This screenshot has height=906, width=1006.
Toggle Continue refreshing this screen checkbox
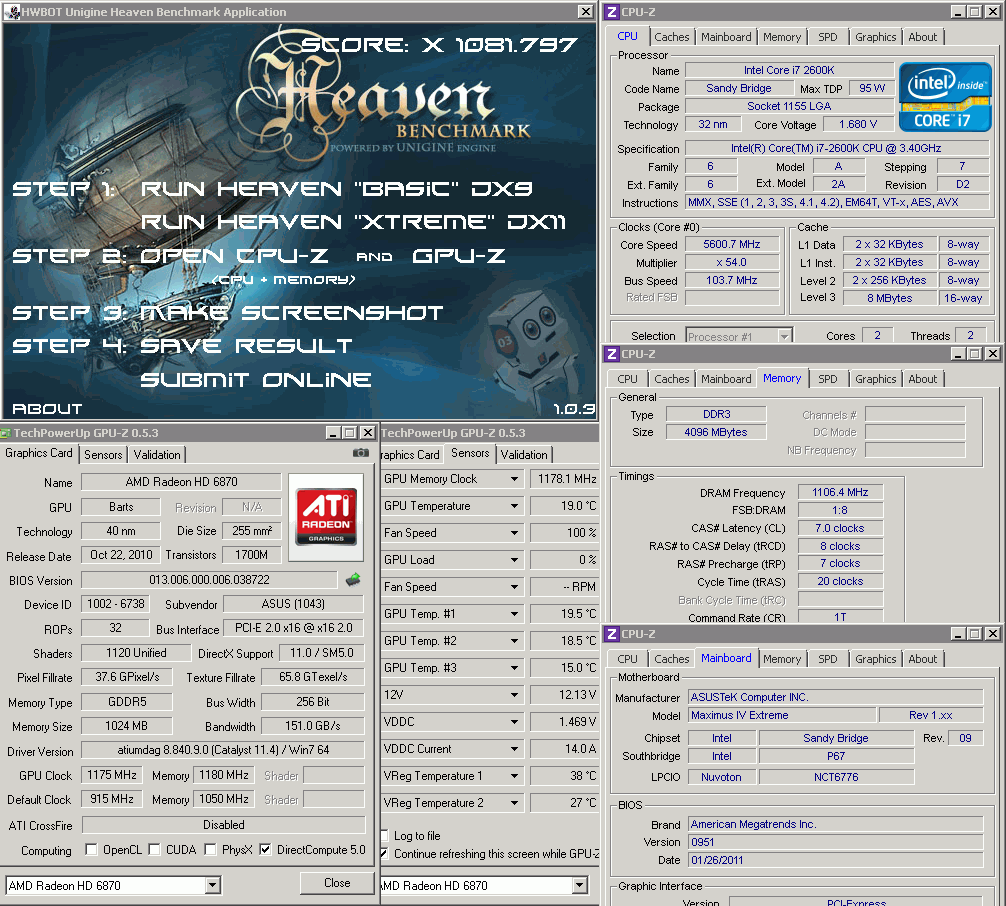pyautogui.click(x=384, y=853)
